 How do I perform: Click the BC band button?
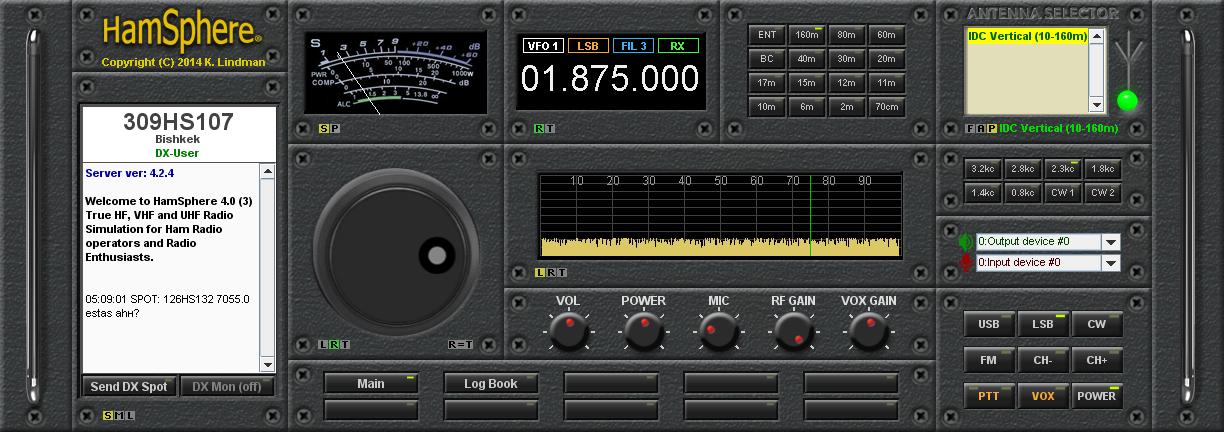click(x=767, y=59)
